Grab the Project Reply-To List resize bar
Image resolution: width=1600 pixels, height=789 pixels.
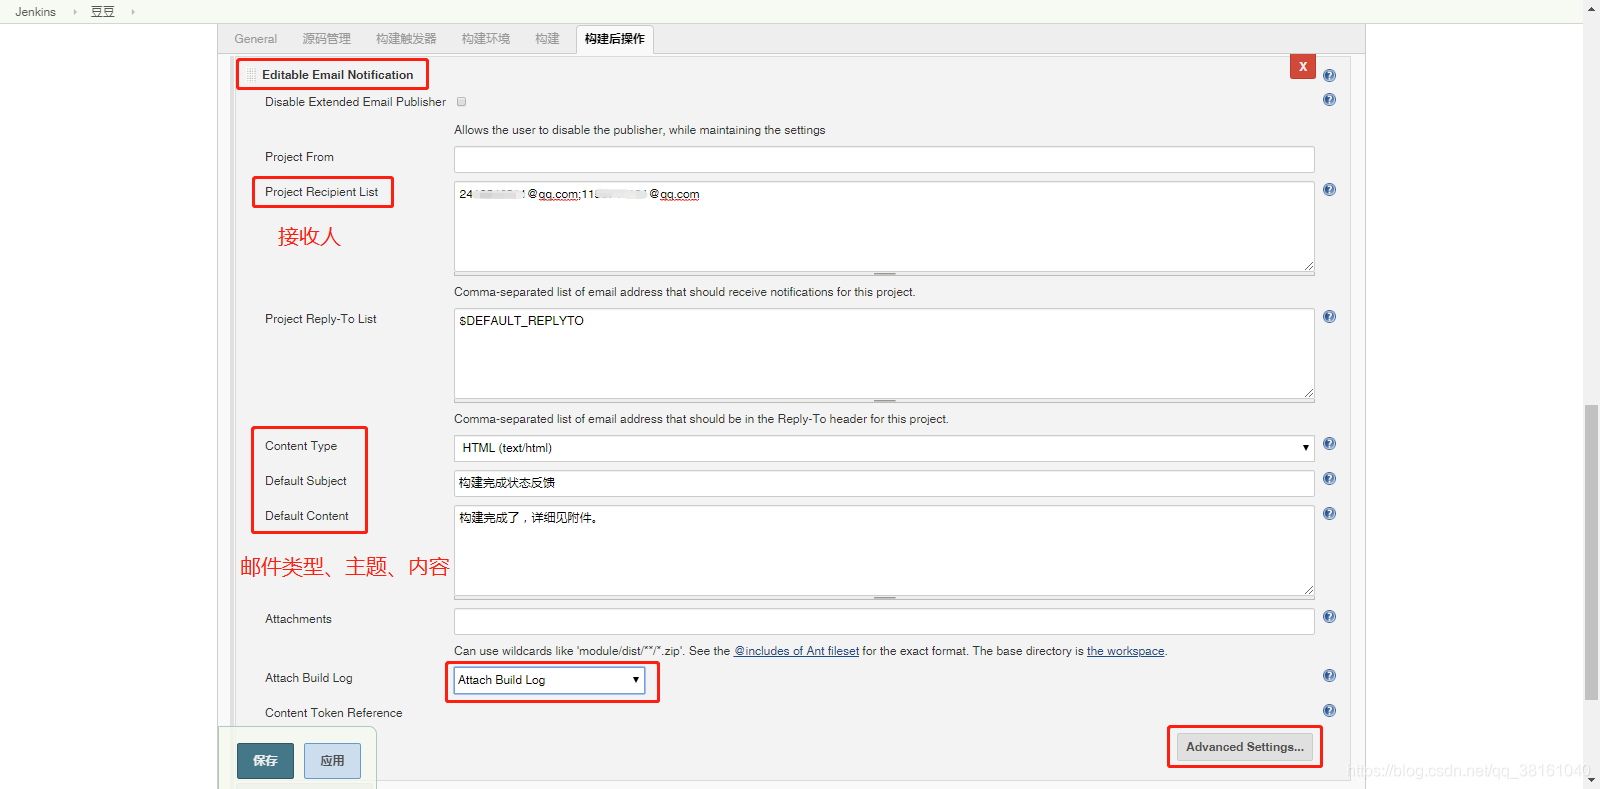(884, 400)
